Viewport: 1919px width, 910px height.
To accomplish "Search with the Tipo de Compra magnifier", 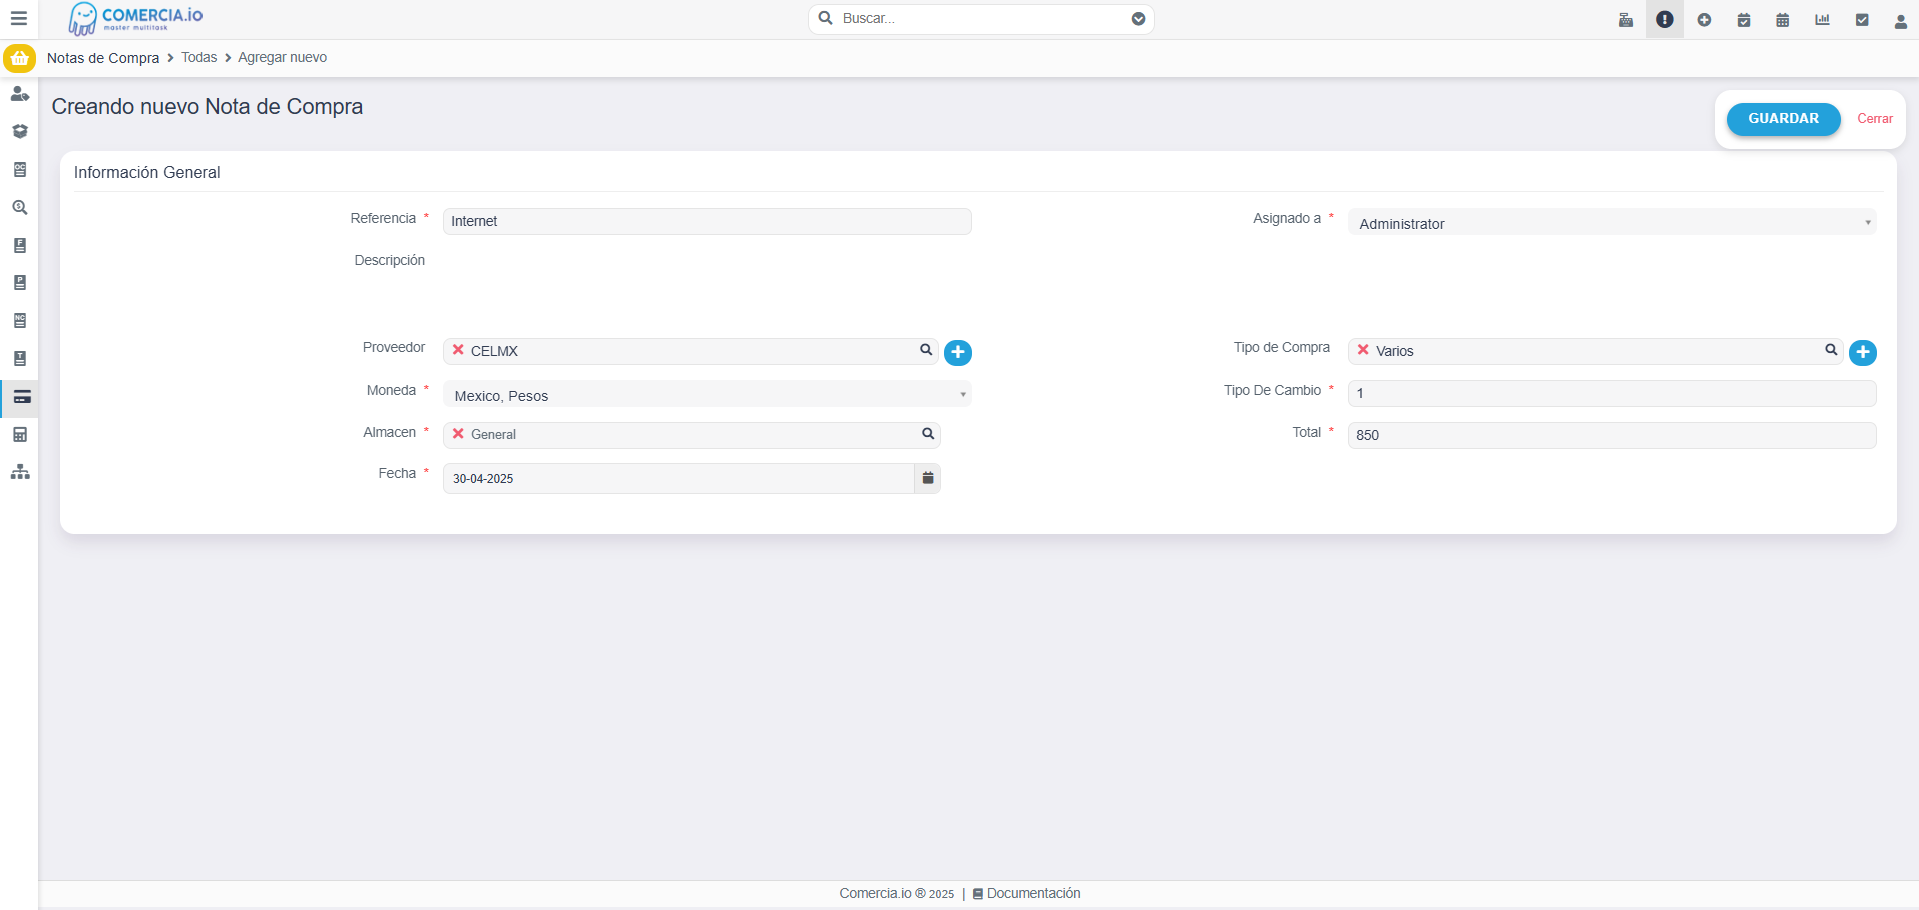I will click(x=1831, y=350).
